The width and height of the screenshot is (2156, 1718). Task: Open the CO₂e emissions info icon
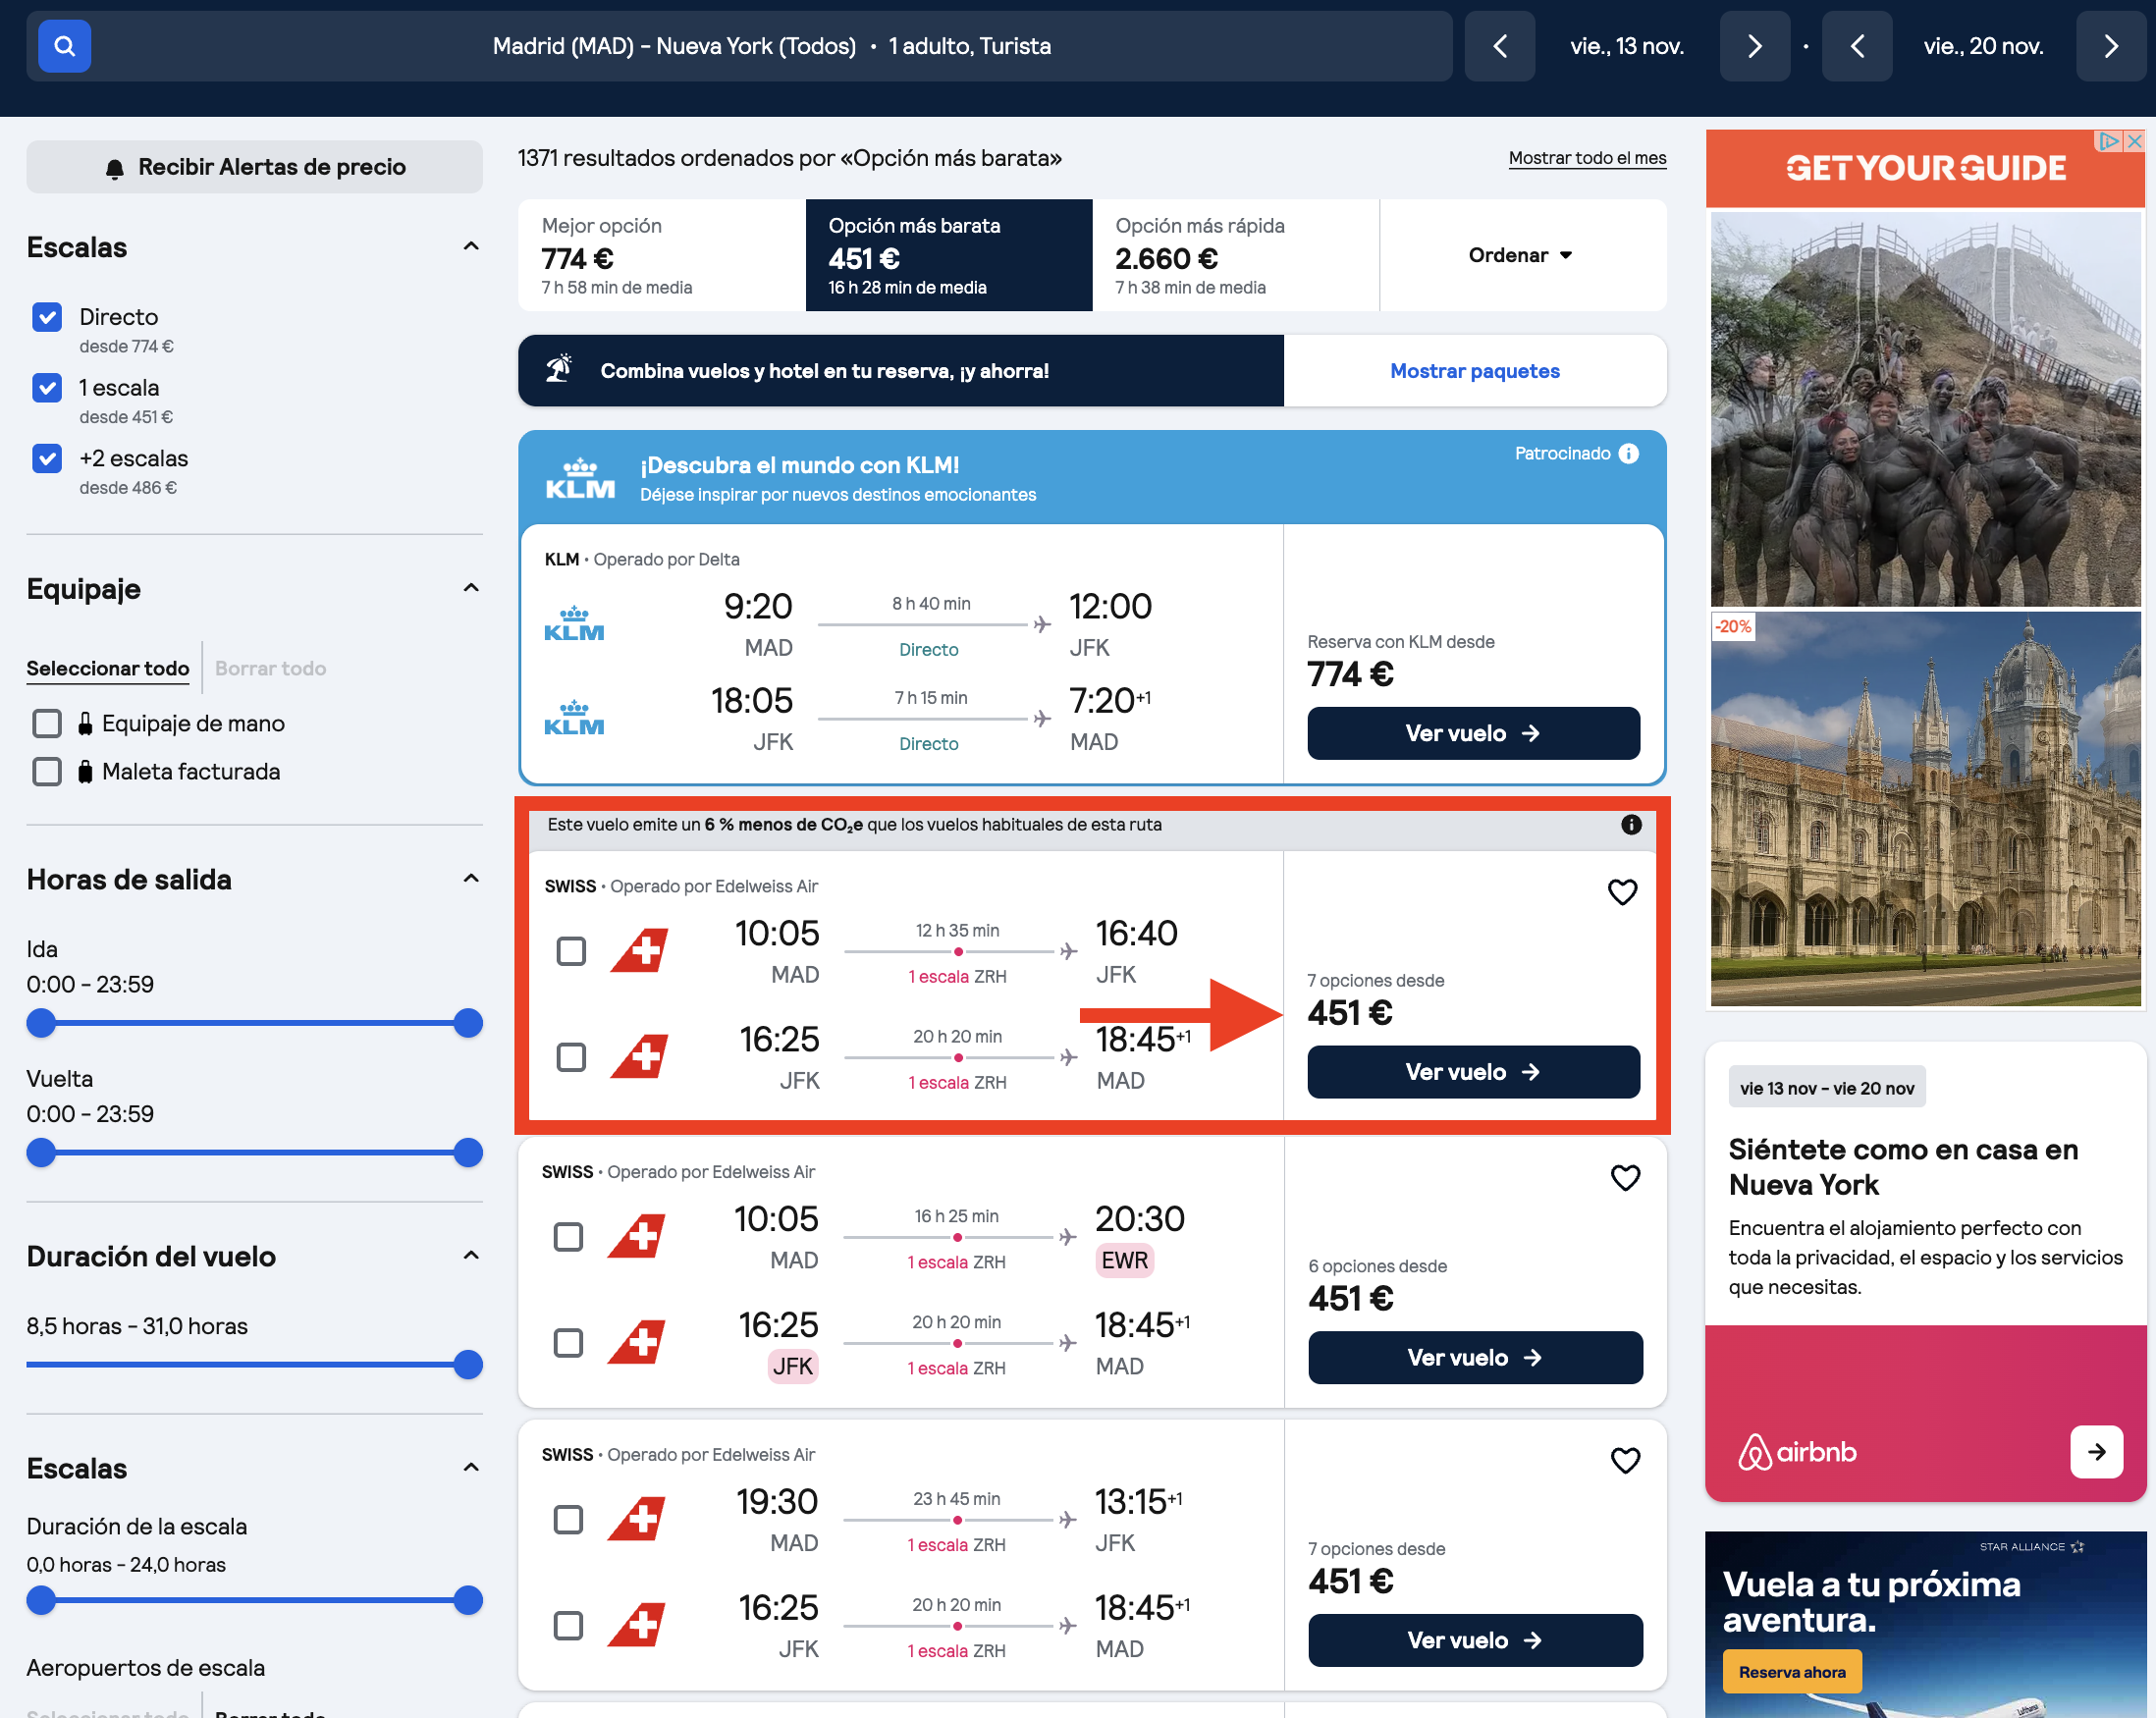(1631, 824)
